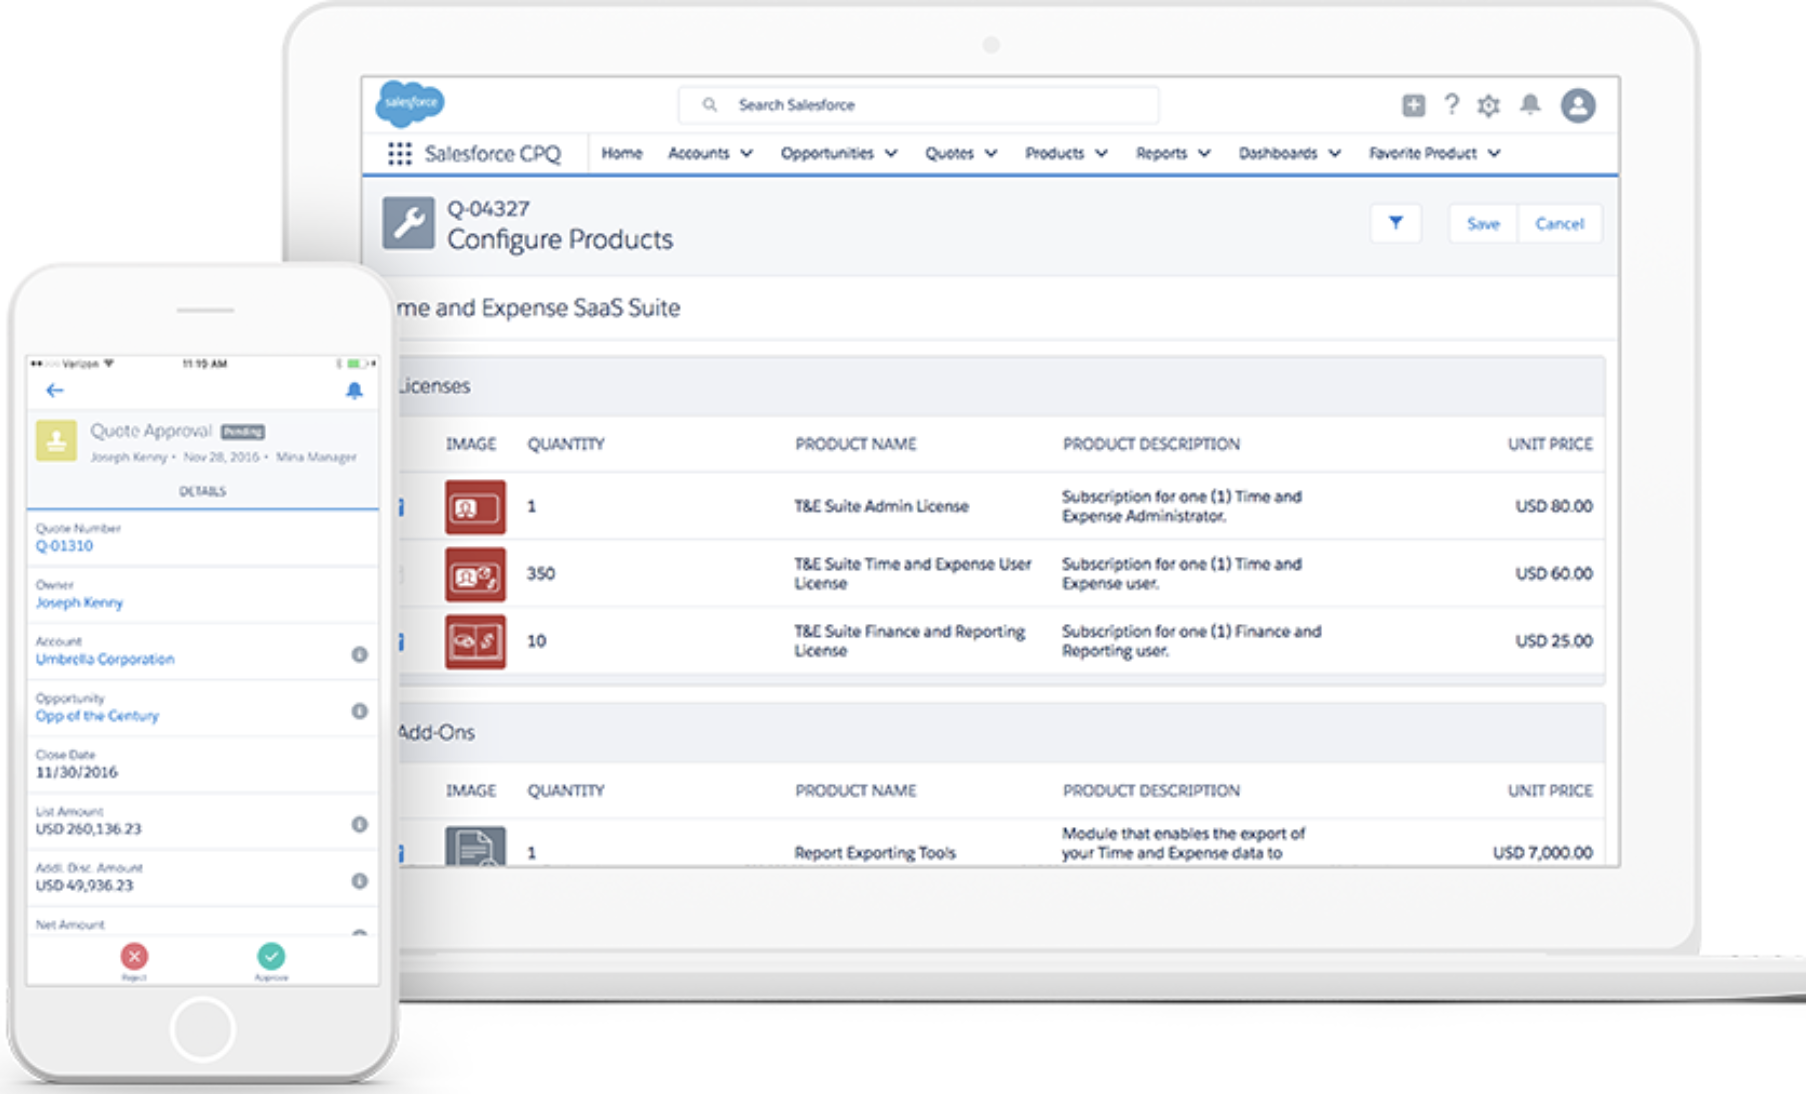Expand the Favorite Product dropdown arrow
This screenshot has height=1094, width=1806.
[1494, 154]
